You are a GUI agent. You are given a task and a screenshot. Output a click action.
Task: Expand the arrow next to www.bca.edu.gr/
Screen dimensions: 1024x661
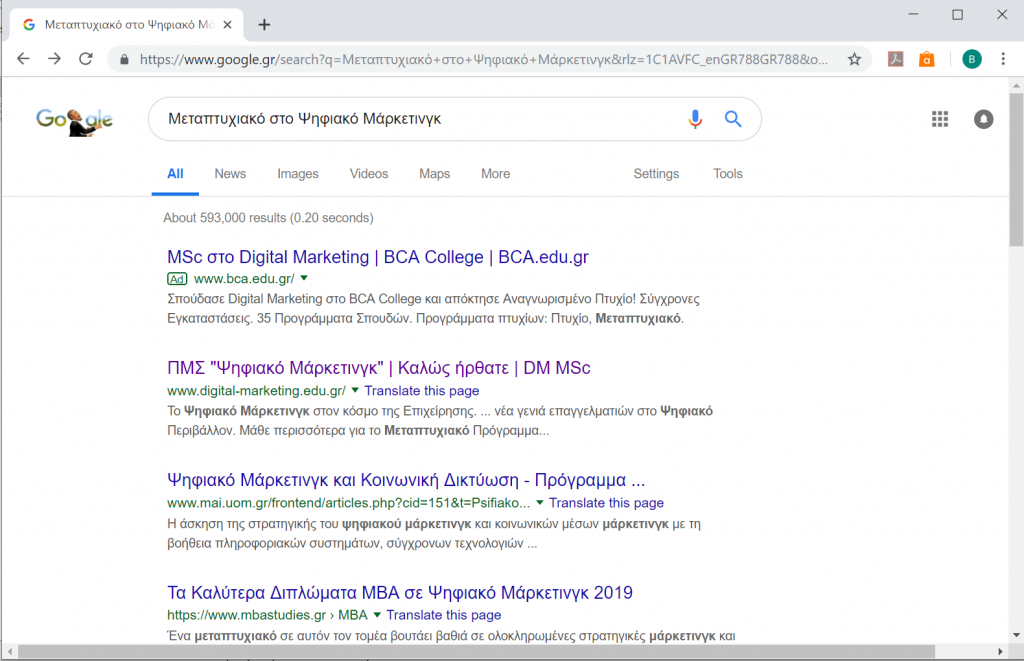[x=304, y=278]
